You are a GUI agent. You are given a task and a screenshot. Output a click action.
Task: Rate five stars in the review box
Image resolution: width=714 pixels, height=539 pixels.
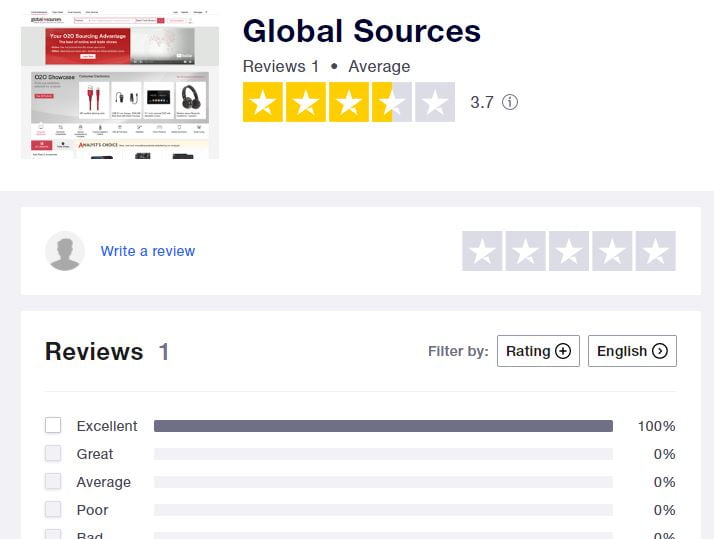click(656, 251)
